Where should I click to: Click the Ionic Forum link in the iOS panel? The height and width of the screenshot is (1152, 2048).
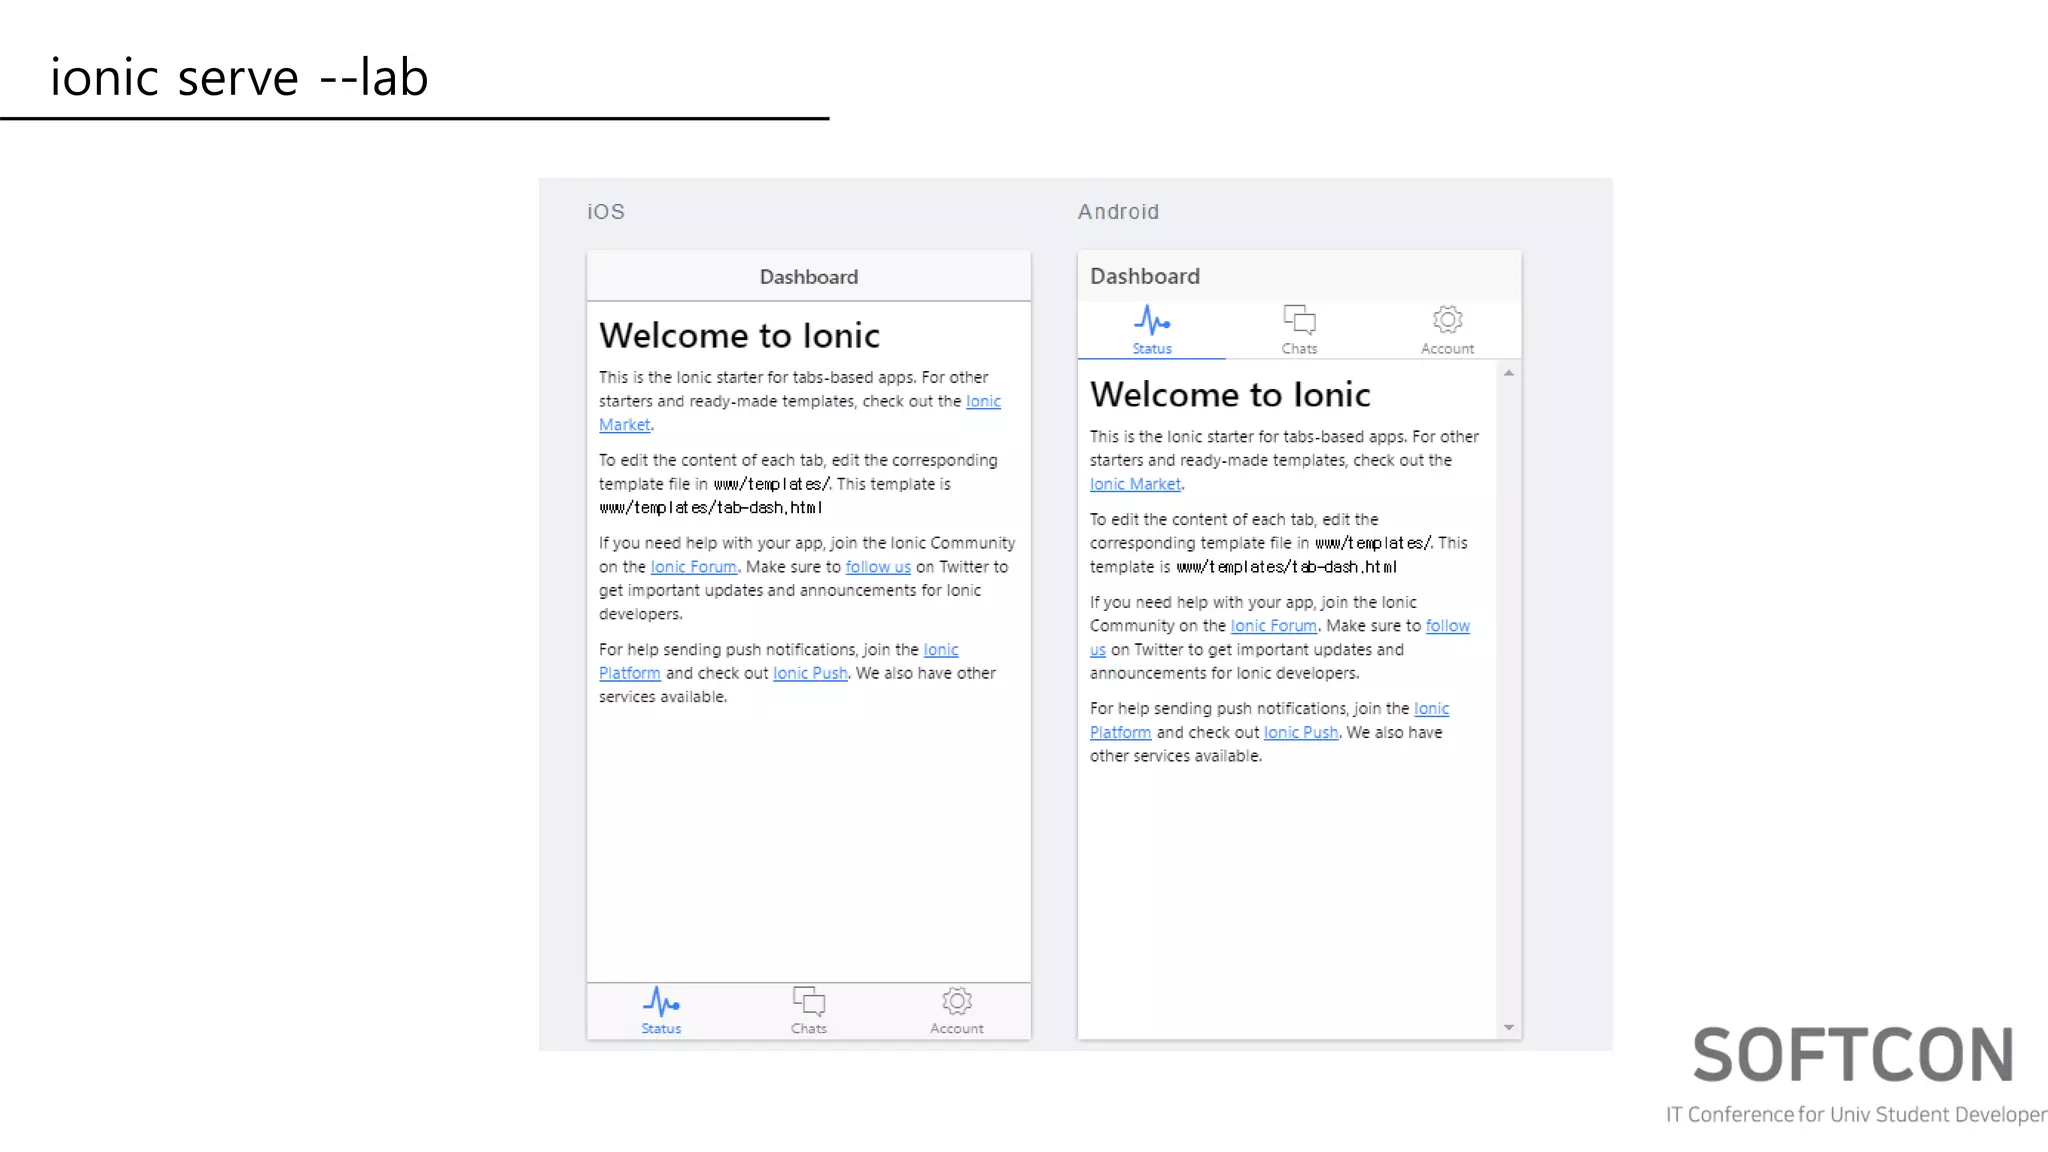pos(693,567)
